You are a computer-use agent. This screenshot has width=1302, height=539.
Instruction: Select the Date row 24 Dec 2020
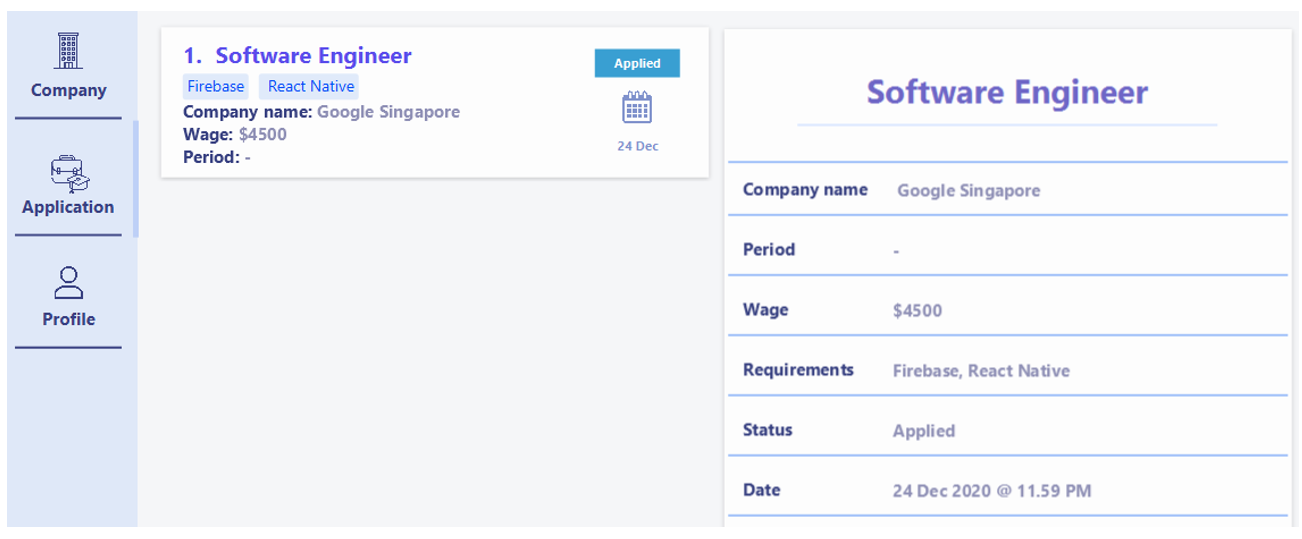click(x=1008, y=490)
